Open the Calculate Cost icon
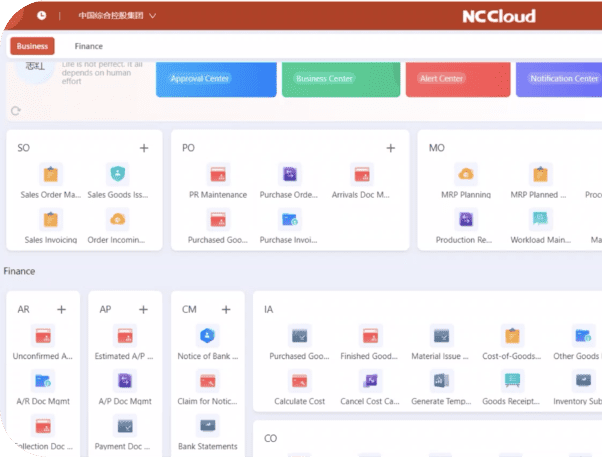Image resolution: width=602 pixels, height=457 pixels. click(x=299, y=380)
